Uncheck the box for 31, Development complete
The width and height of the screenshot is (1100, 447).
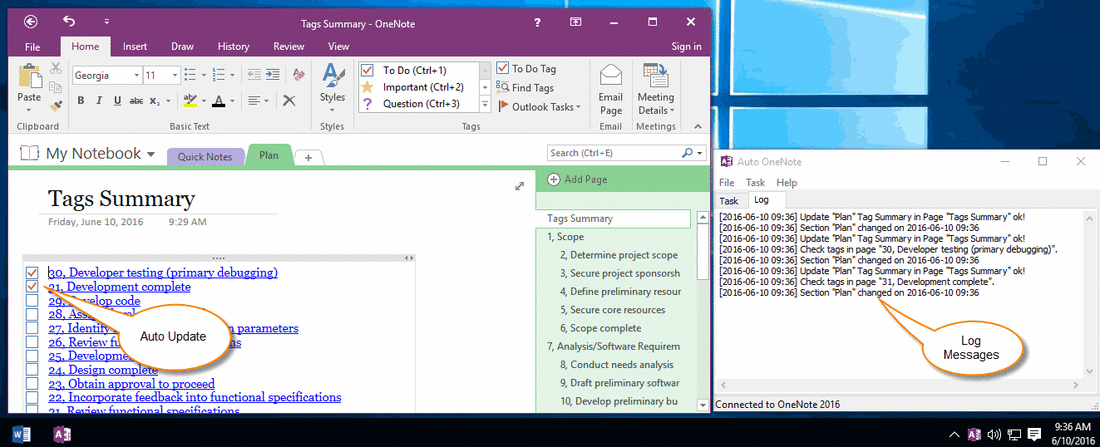(32, 287)
